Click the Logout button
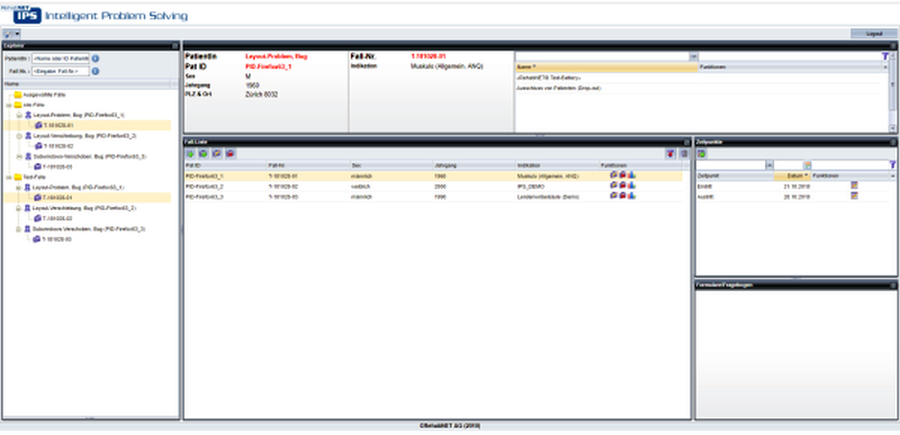 click(873, 33)
